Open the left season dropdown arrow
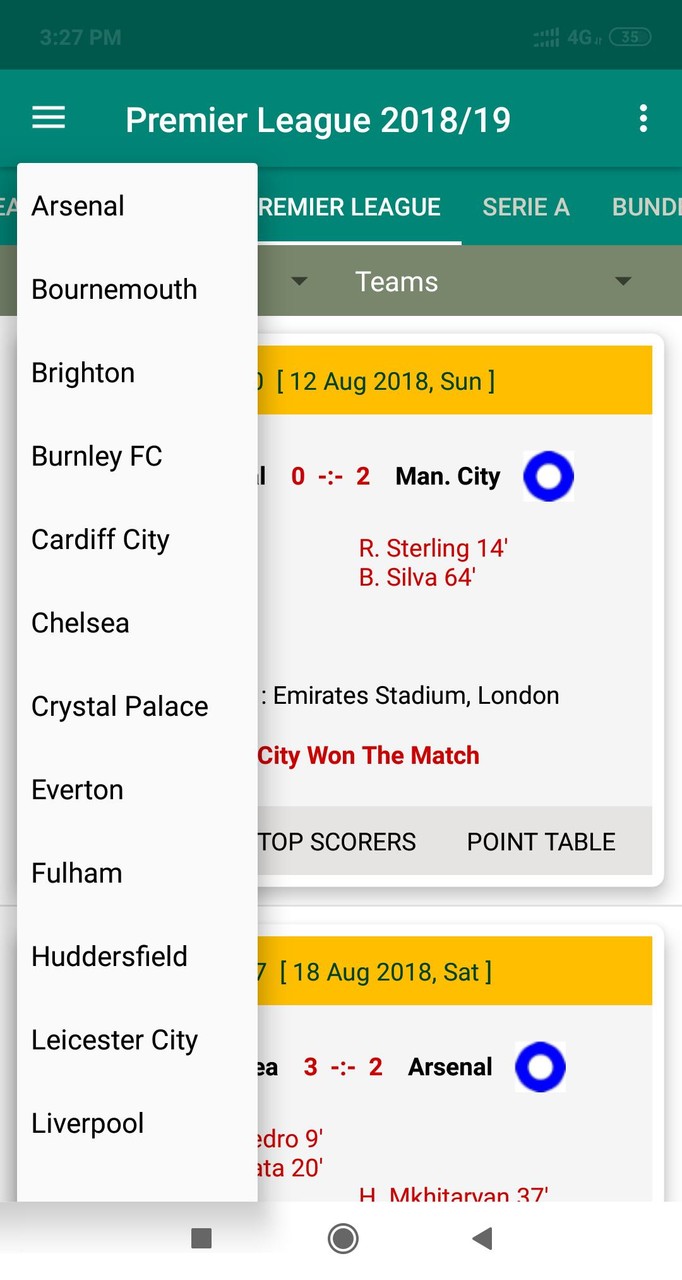Screen dimensions: 682x1280 (x=299, y=281)
